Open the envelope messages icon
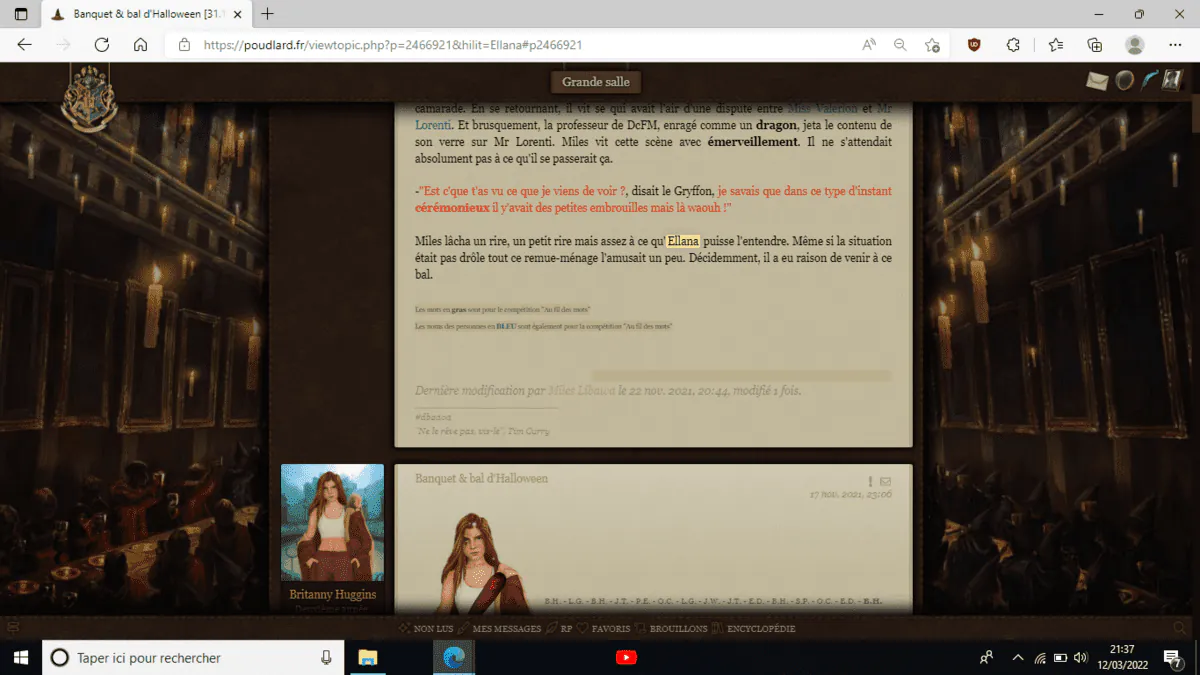The image size is (1200, 675). (x=1097, y=81)
